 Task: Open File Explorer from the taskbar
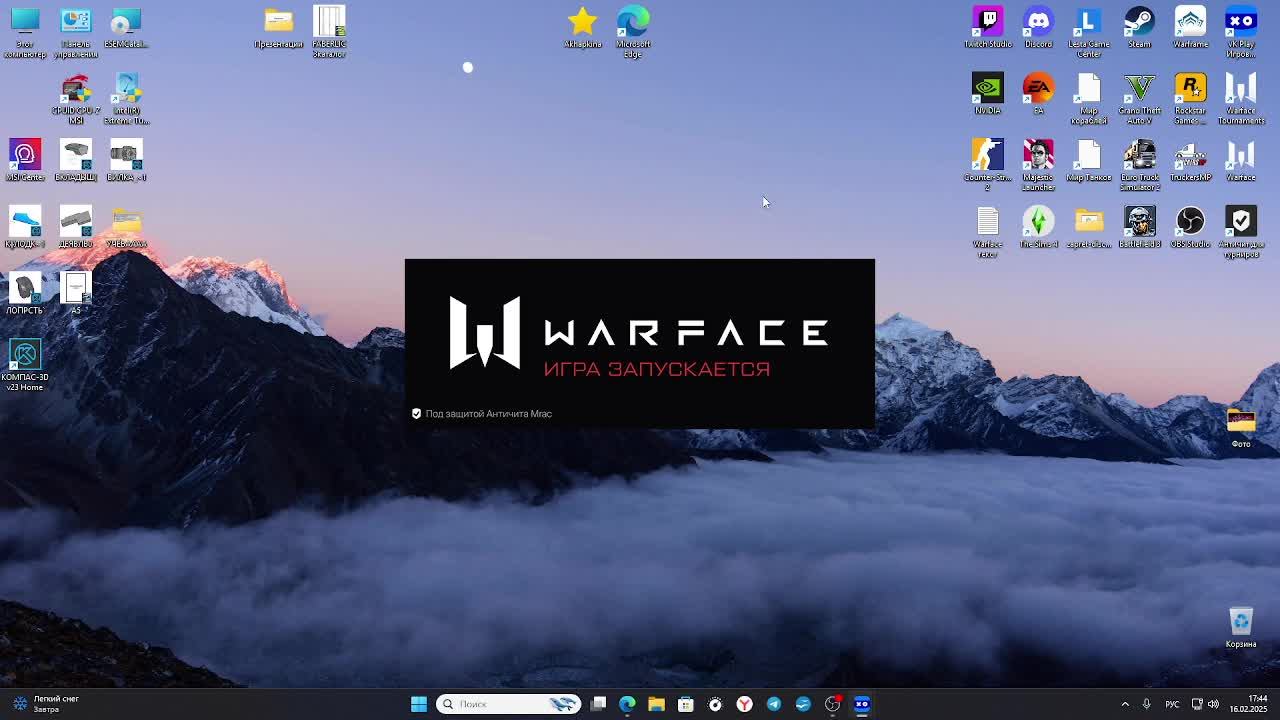coord(656,704)
